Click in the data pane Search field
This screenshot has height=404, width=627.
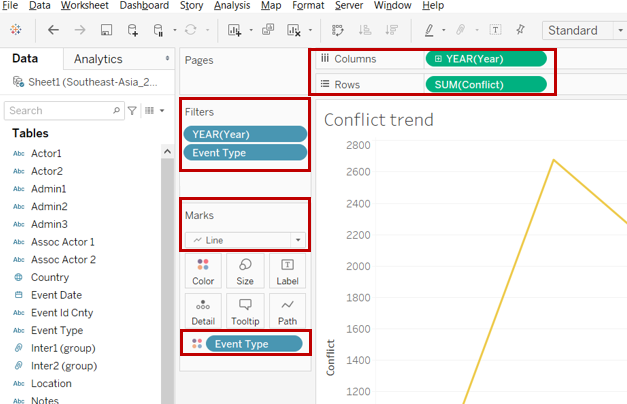[62, 110]
